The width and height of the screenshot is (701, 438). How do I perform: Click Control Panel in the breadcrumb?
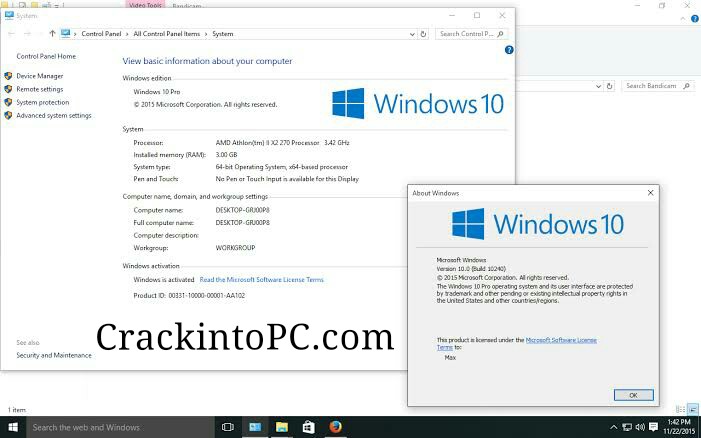[x=101, y=34]
